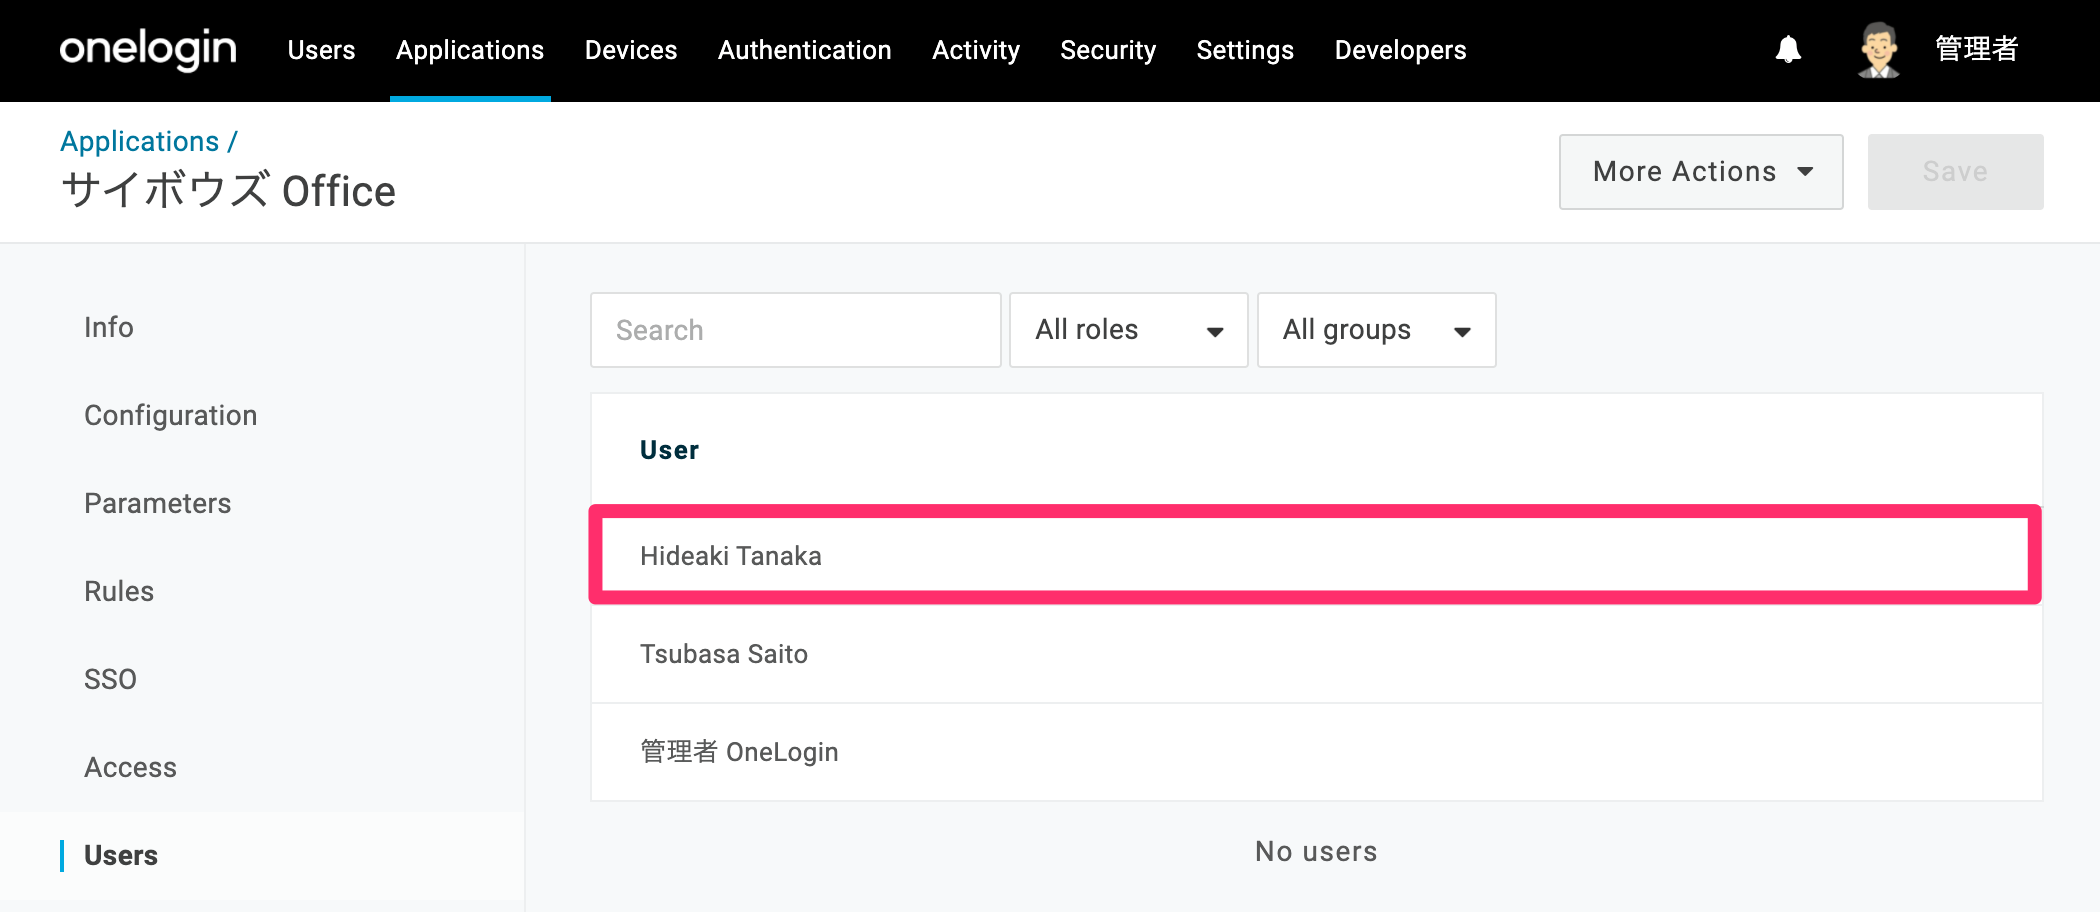Focus the user Search field
Screen dimensions: 2100x912
795,330
